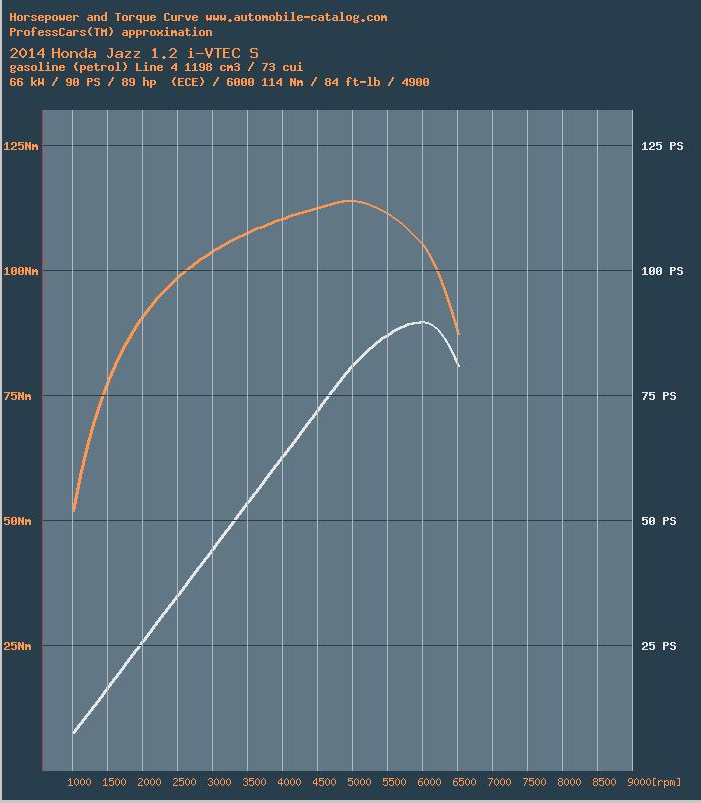Click the '1500' rpm axis label
Viewport: 701px width, 803px height.
(114, 782)
